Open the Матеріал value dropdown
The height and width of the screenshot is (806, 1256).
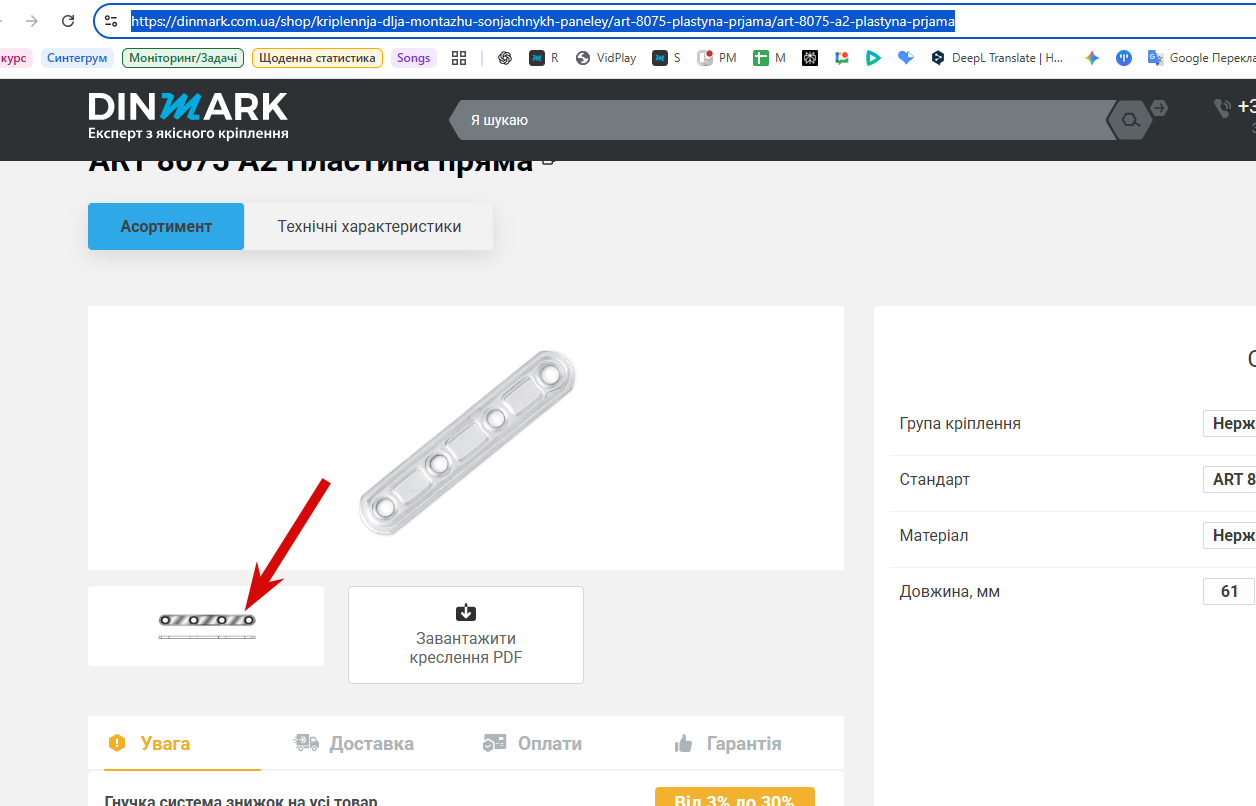point(1230,536)
